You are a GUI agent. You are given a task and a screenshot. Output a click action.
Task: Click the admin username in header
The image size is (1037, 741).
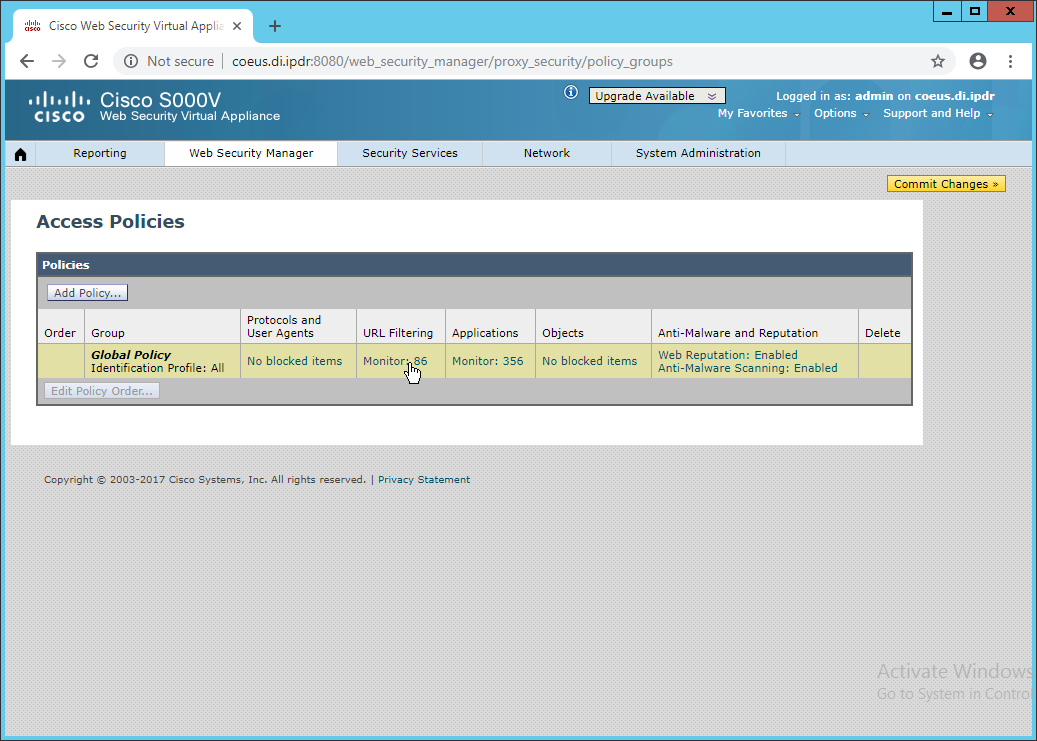pyautogui.click(x=874, y=96)
